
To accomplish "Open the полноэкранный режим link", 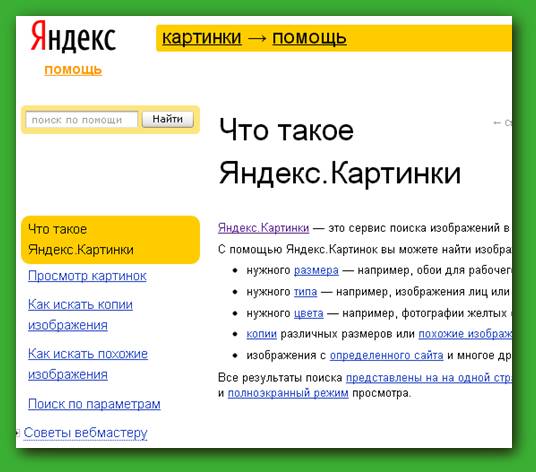I will [x=288, y=393].
